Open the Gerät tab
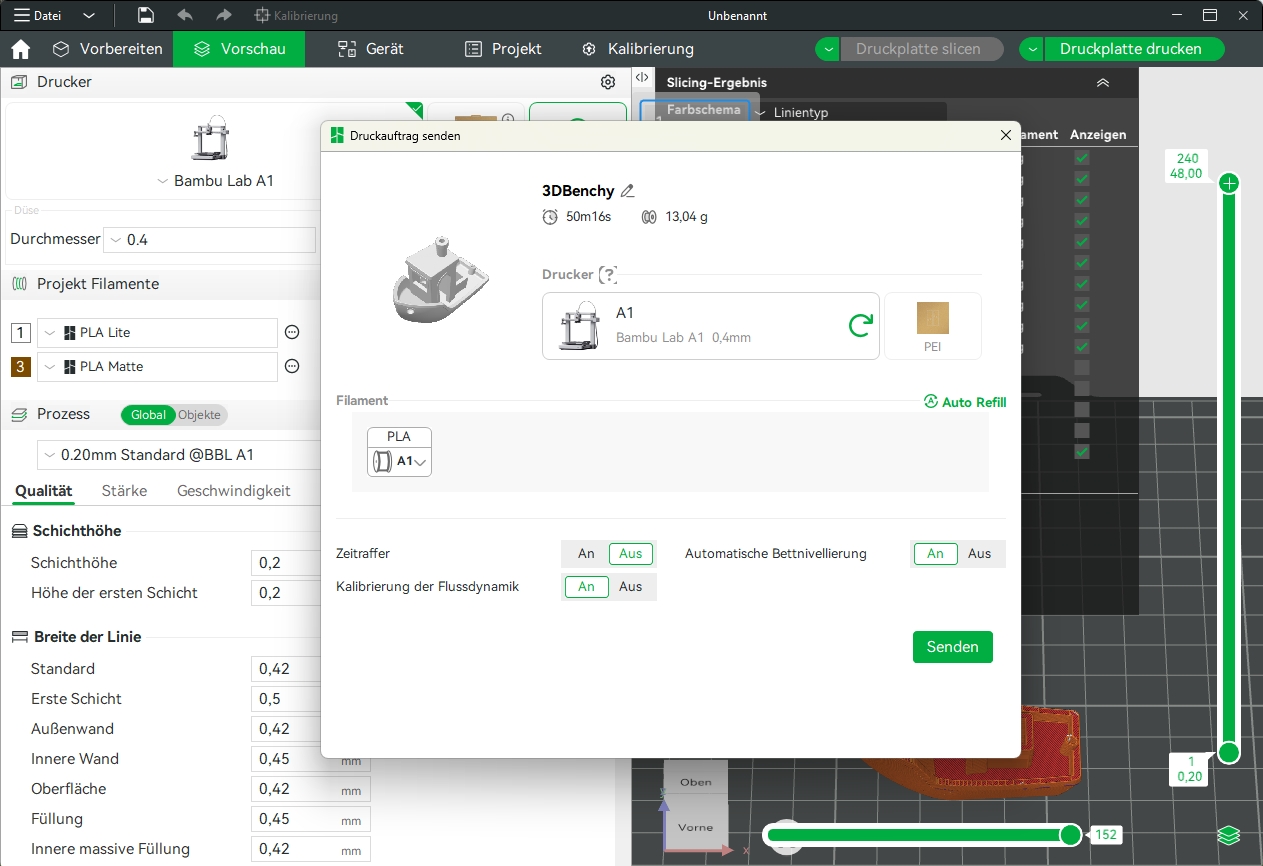This screenshot has height=866, width=1263. coord(371,49)
